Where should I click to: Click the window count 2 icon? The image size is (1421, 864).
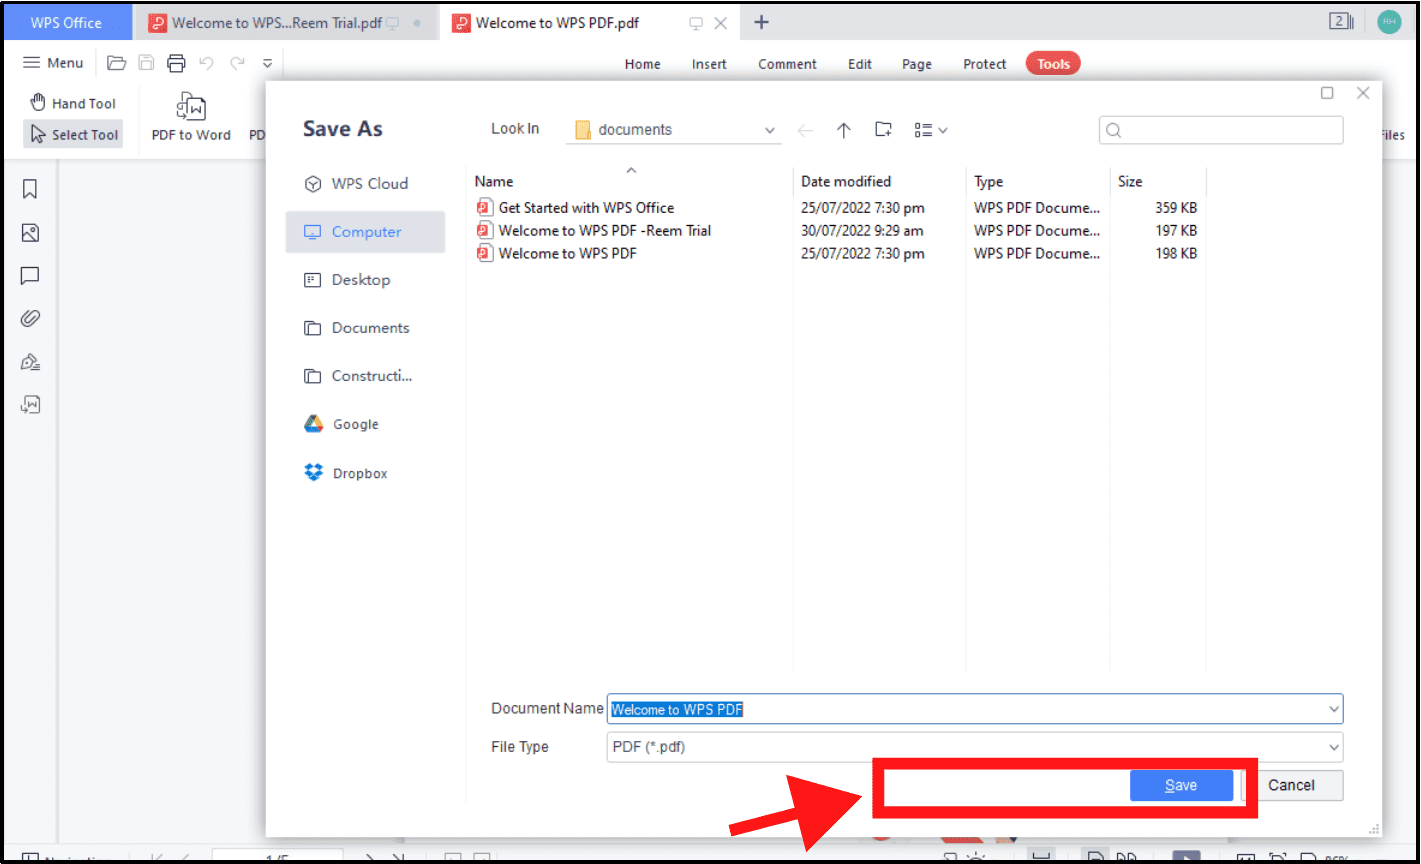[x=1341, y=21]
